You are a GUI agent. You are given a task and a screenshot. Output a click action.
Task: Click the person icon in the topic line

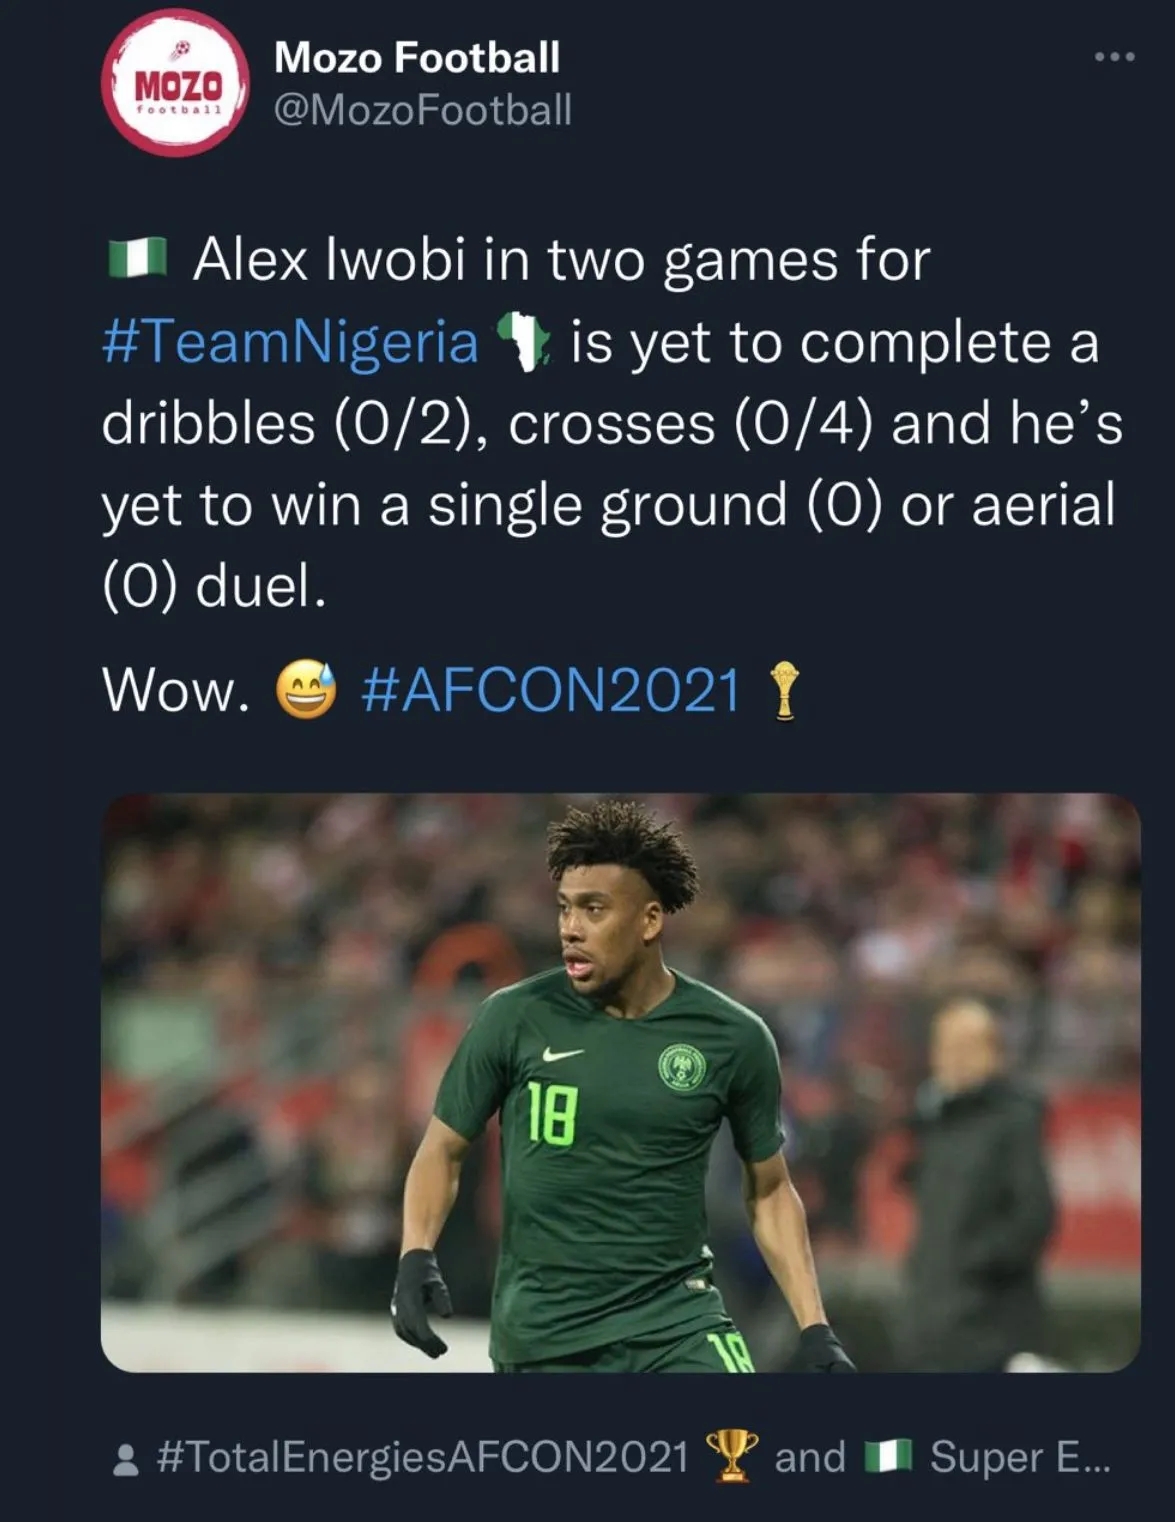(x=126, y=1459)
